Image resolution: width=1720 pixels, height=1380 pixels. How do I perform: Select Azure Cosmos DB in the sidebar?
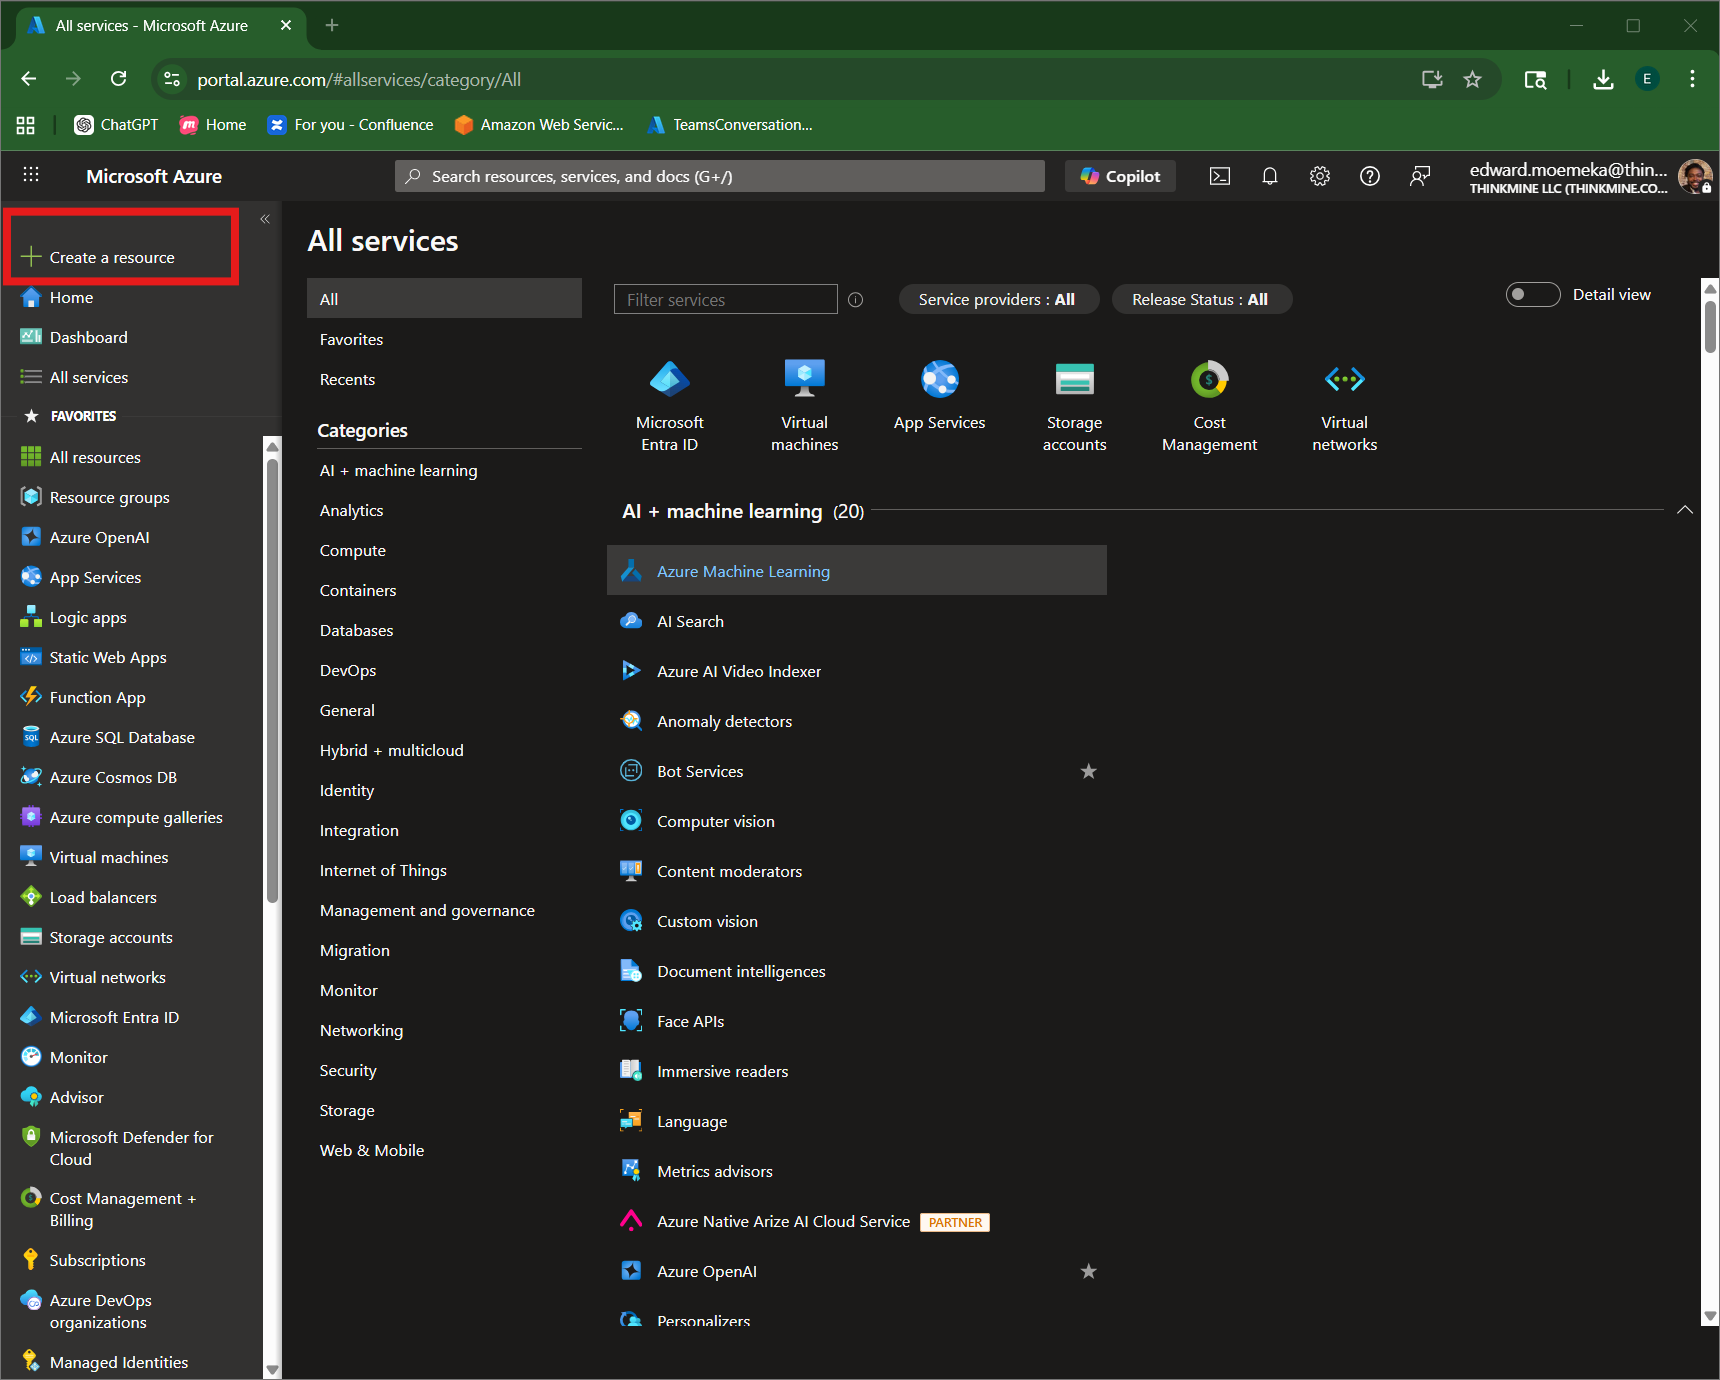click(x=113, y=777)
